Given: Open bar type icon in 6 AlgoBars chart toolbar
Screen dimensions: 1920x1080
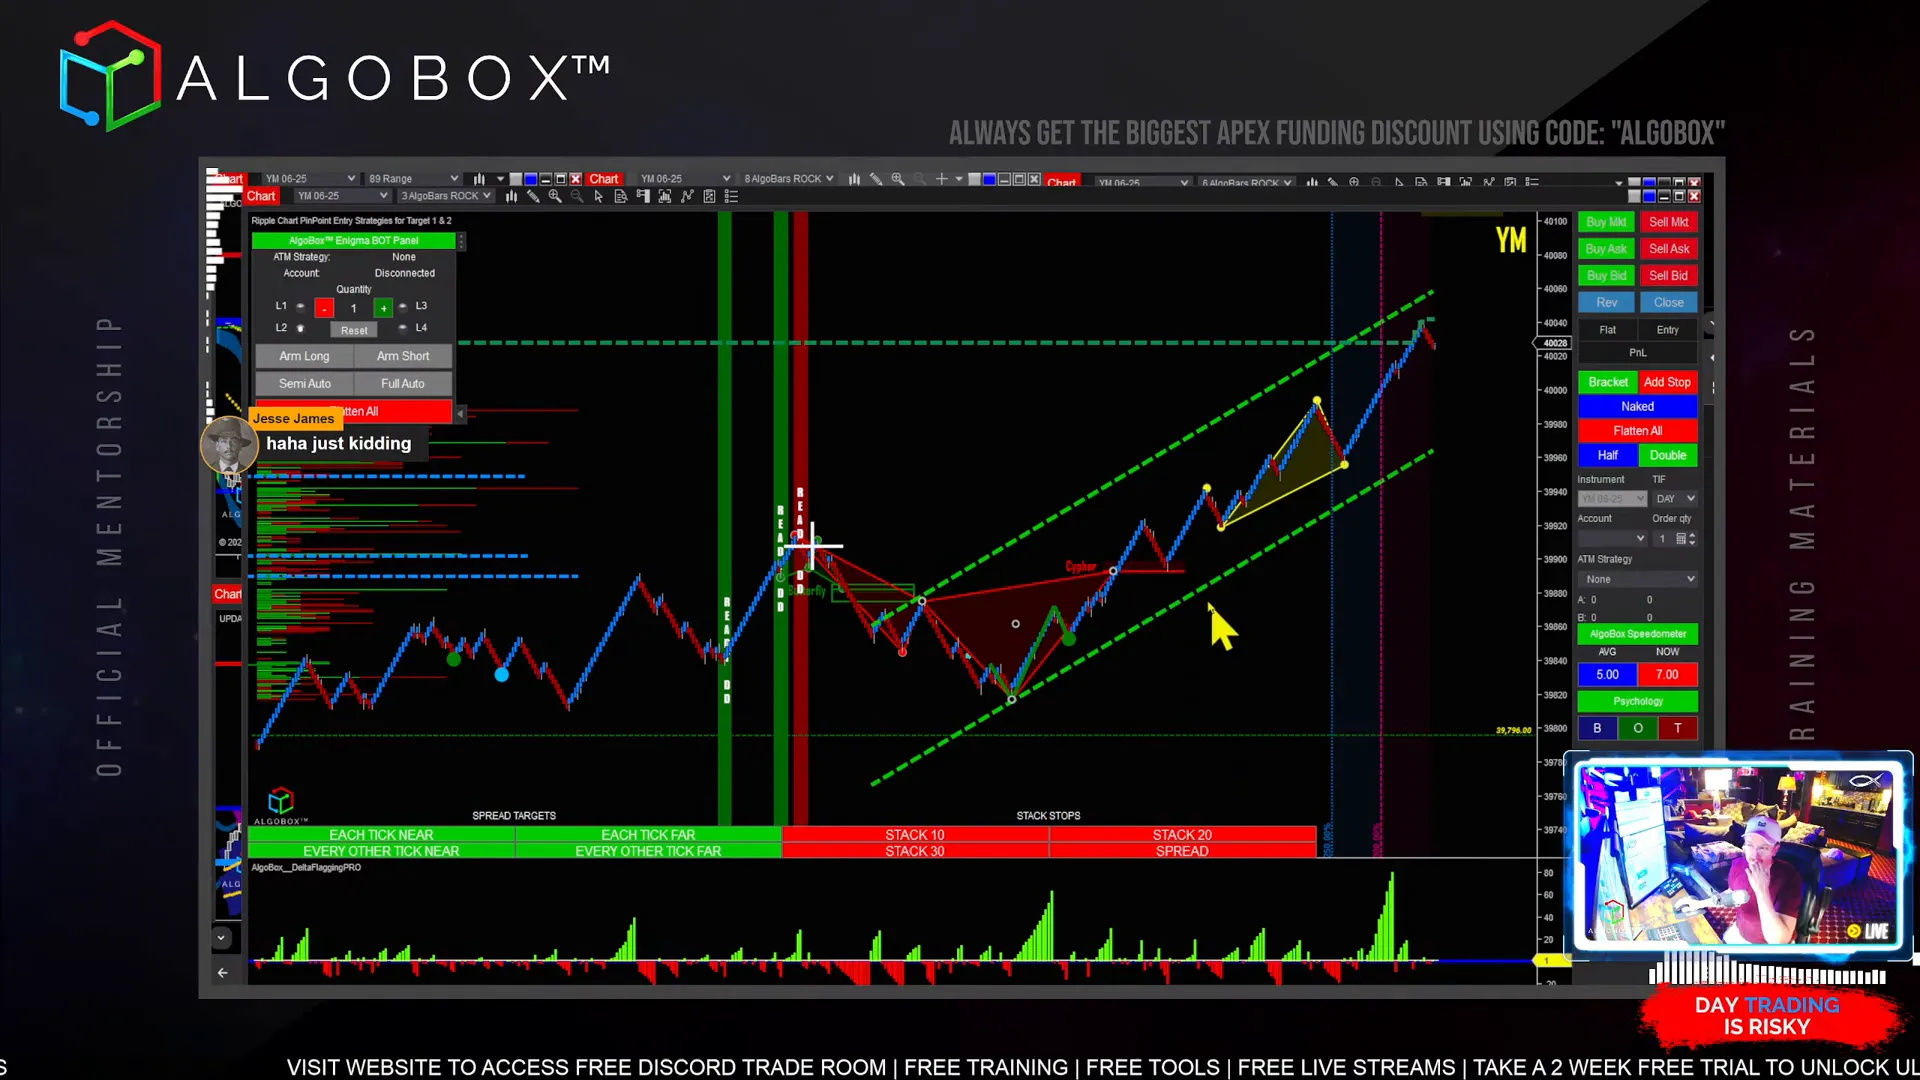Looking at the screenshot, I should pyautogui.click(x=1312, y=182).
